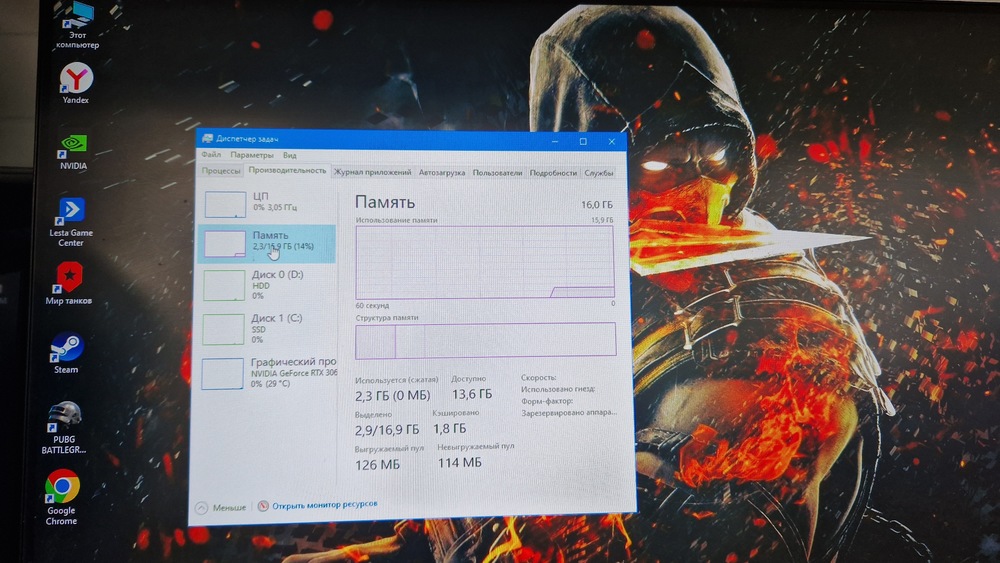
Task: Click the memory usage graph
Action: coord(485,262)
